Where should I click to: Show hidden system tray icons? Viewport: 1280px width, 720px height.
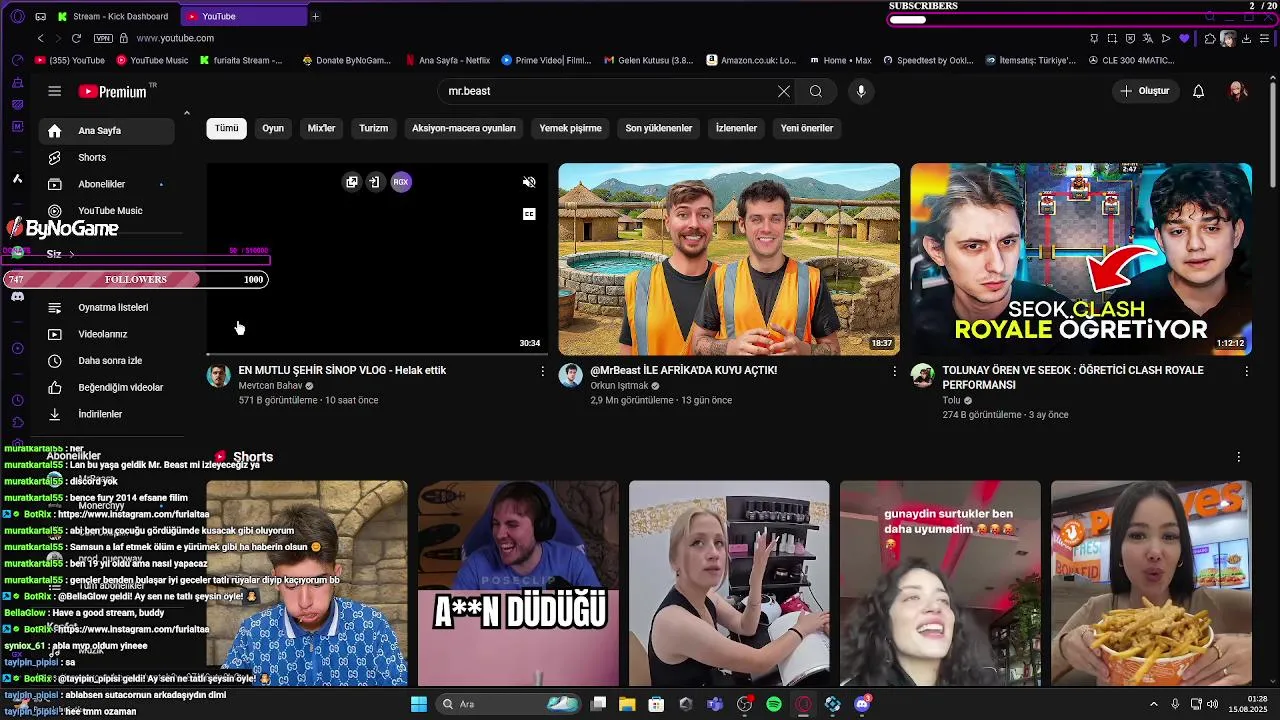coord(1153,704)
